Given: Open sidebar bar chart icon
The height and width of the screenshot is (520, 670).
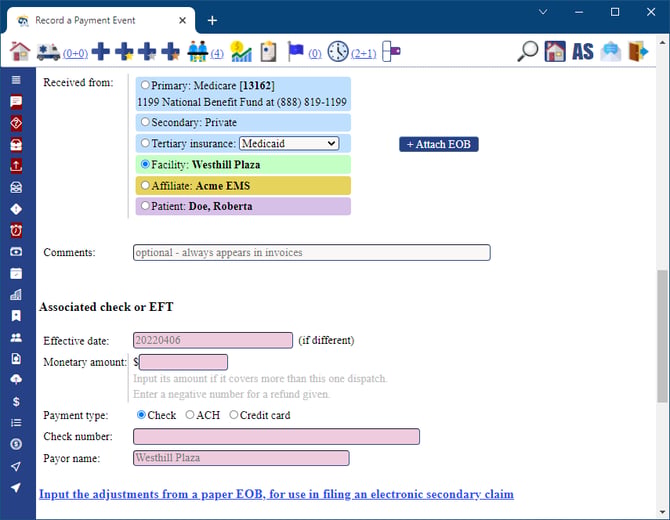Looking at the screenshot, I should tap(16, 294).
